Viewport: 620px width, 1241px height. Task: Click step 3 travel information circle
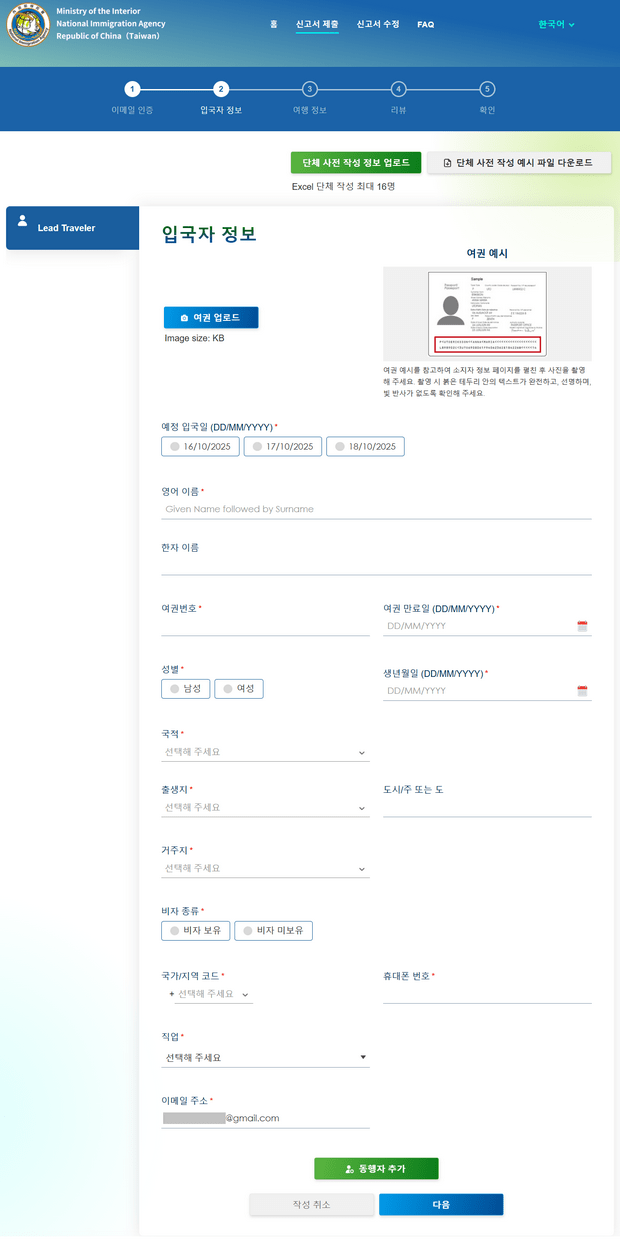click(310, 89)
